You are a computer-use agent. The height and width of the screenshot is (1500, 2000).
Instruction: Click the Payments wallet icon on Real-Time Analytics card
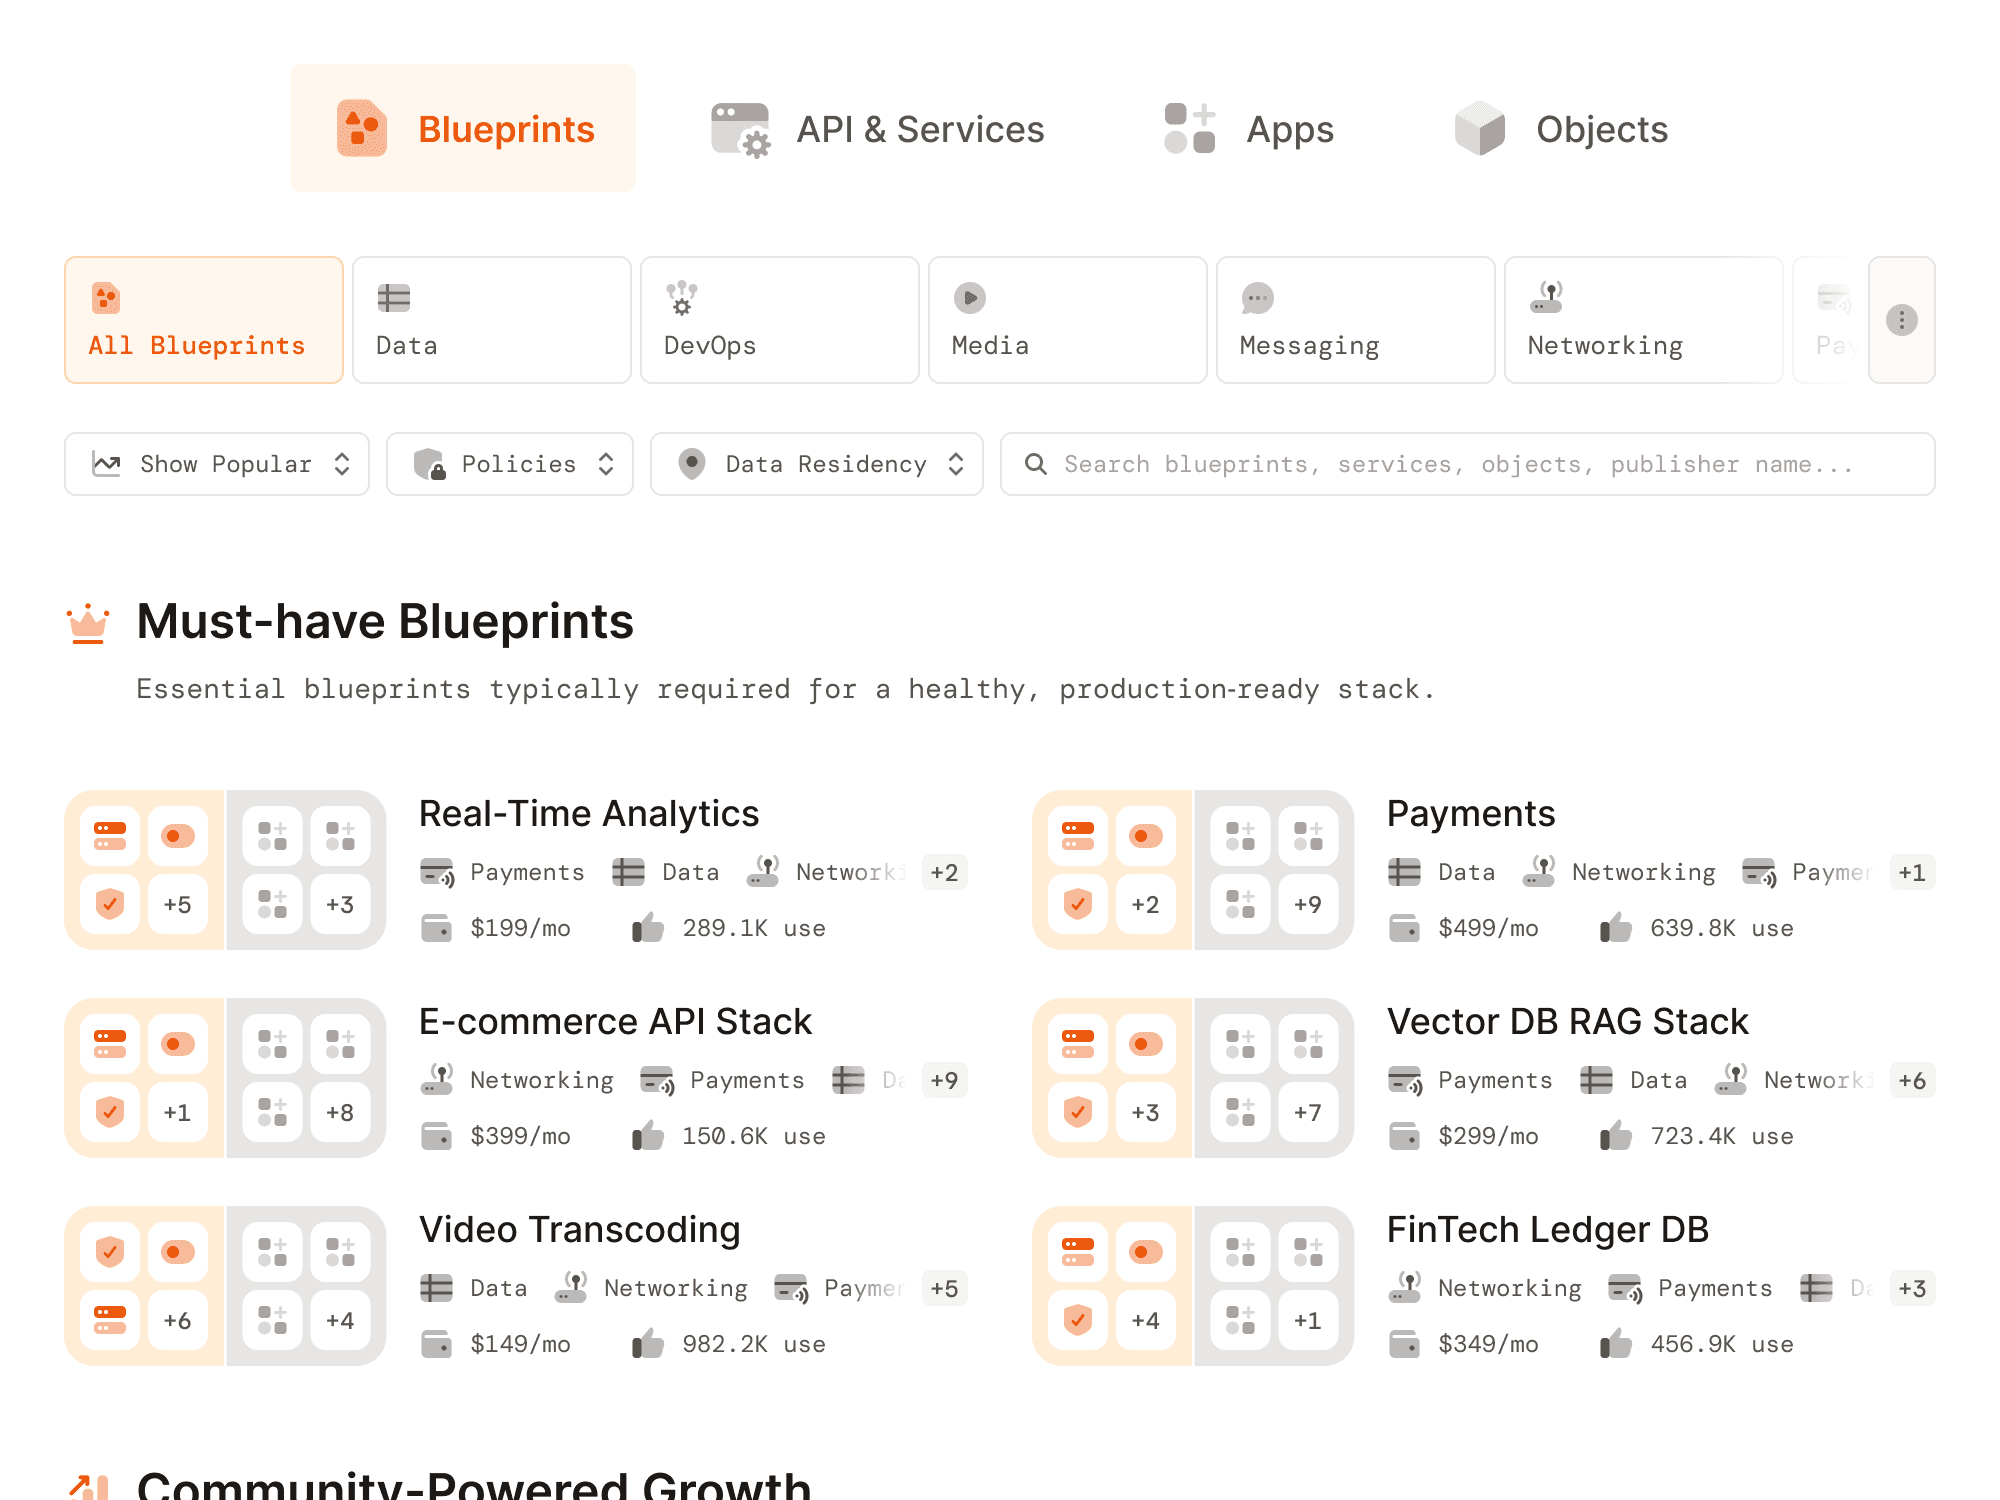point(436,872)
